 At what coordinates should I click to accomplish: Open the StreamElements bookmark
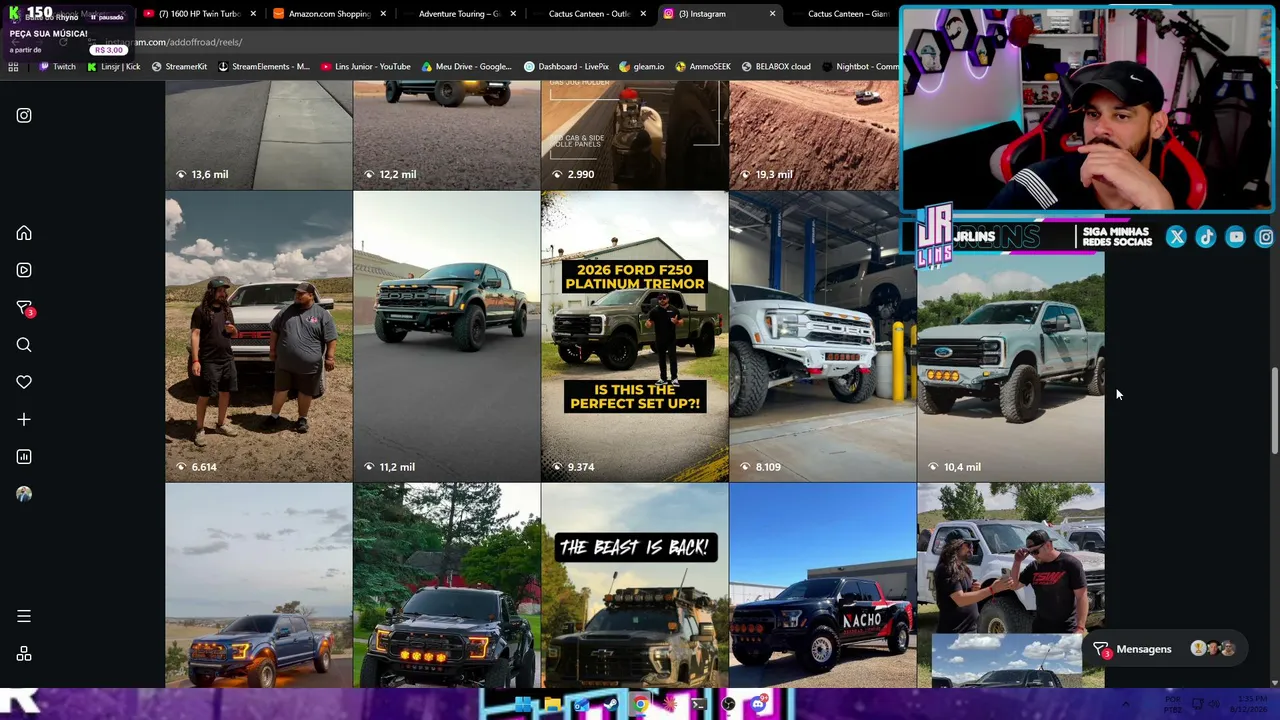tap(264, 67)
